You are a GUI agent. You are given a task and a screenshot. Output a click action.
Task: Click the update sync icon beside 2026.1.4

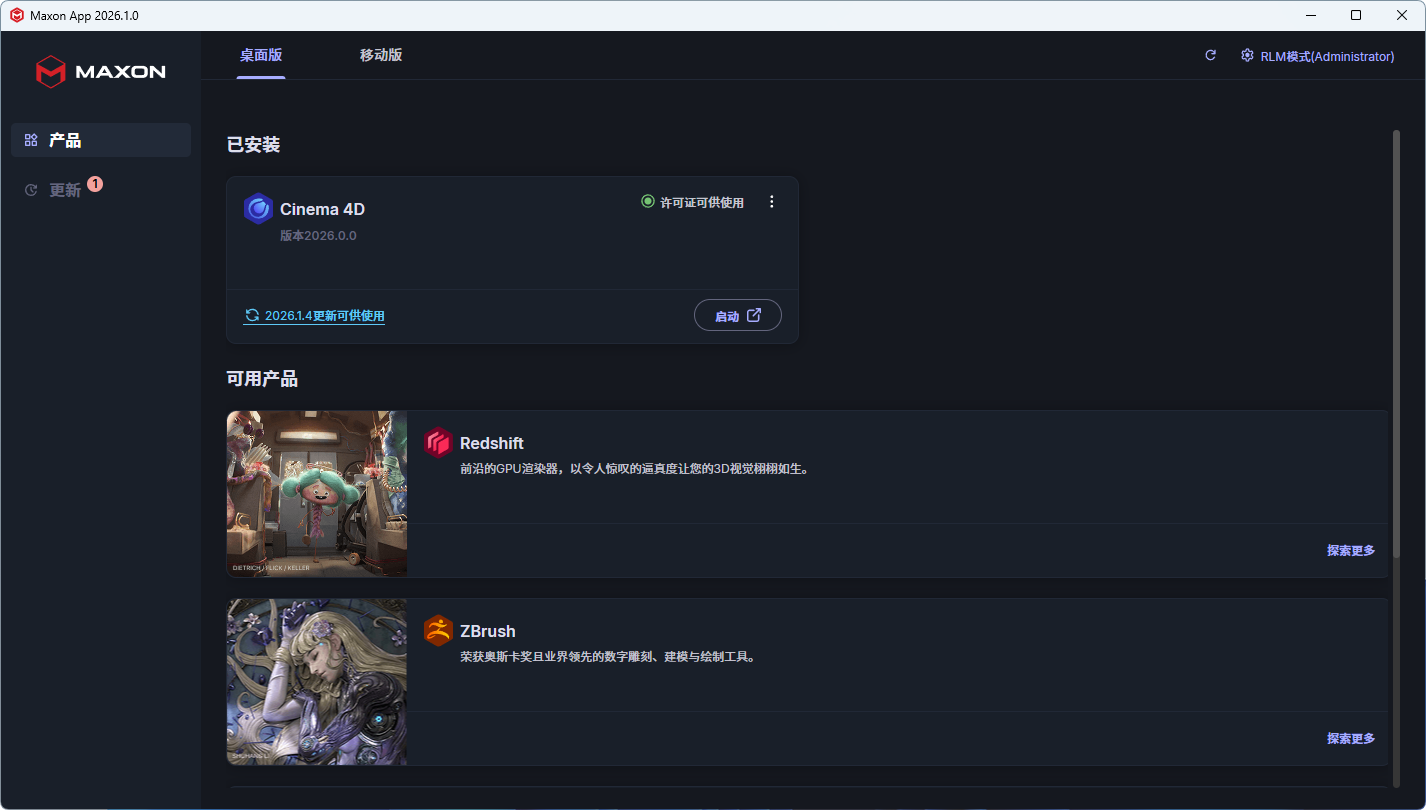tap(252, 316)
